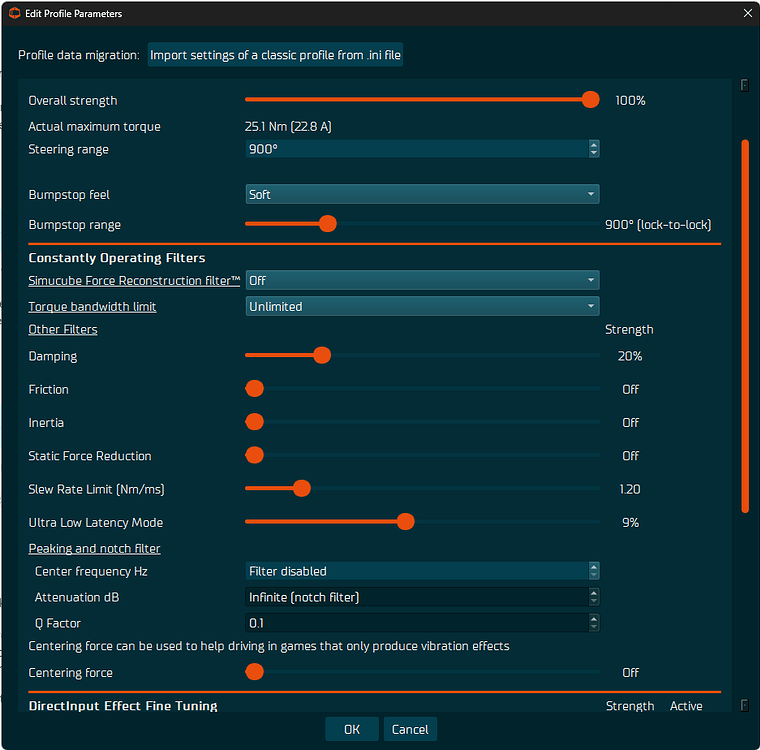Click the Friction slider handle
The image size is (760, 750).
tap(254, 389)
